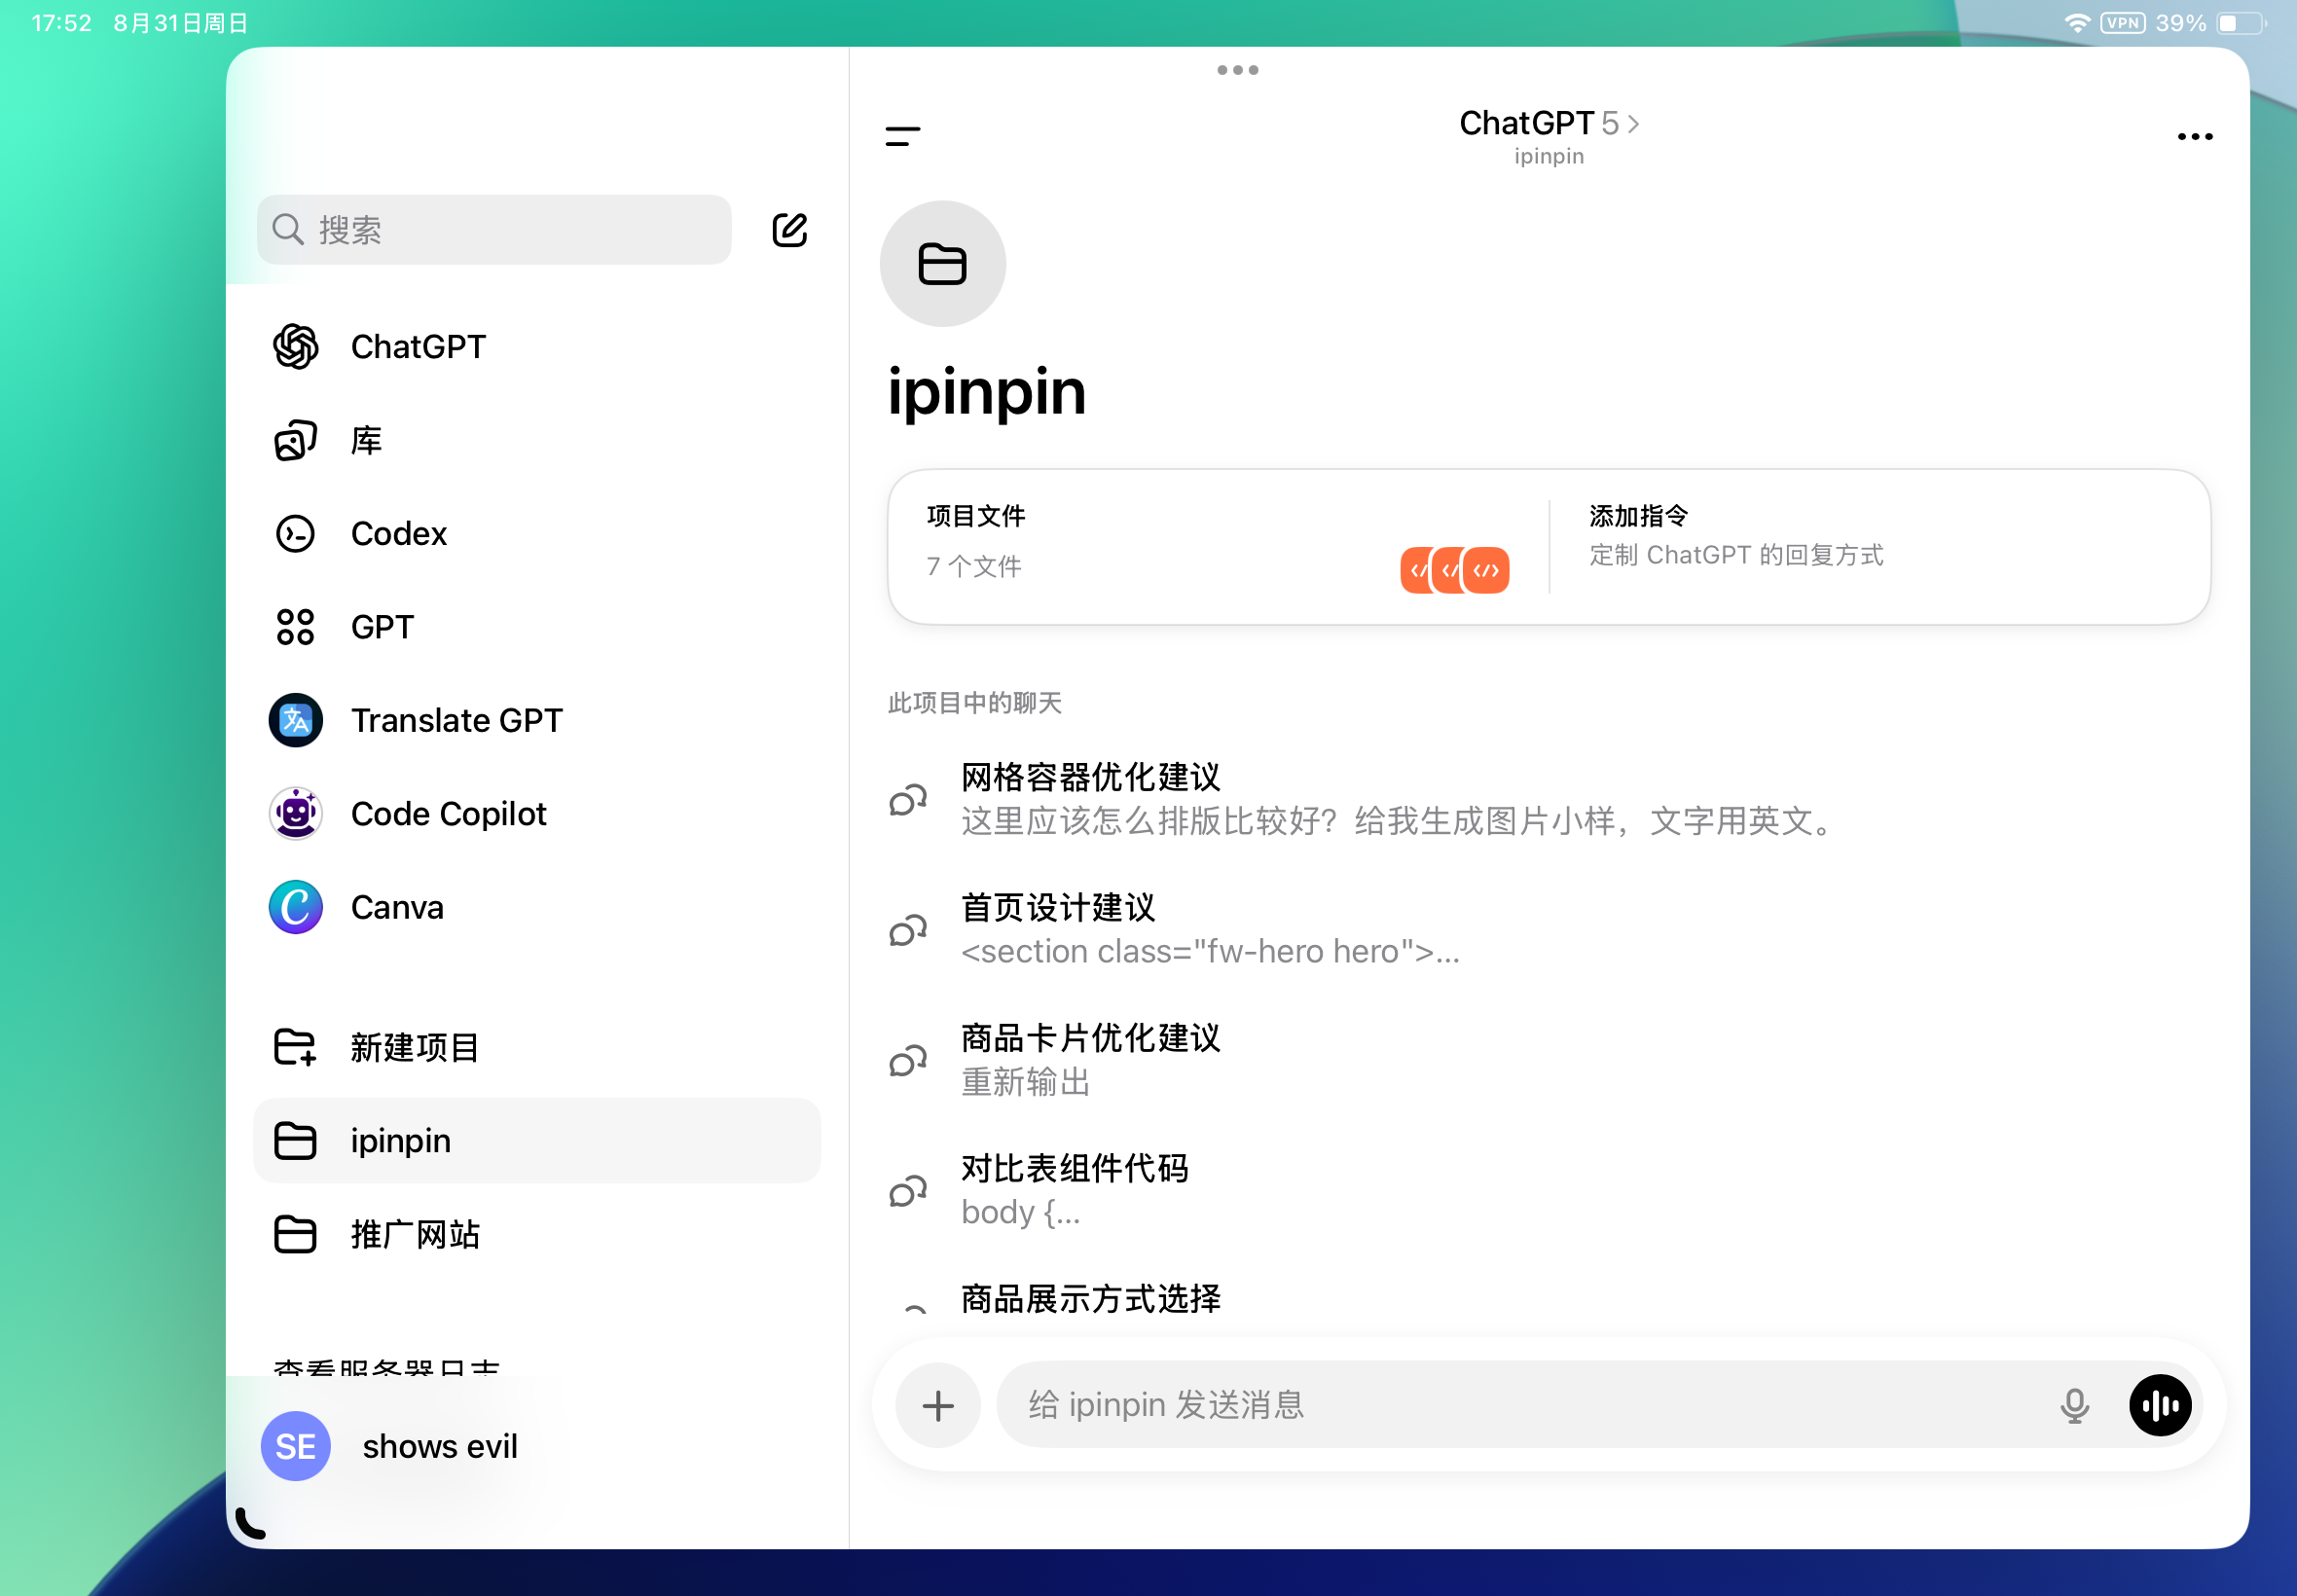Click the 17:52 clock in status bar
The image size is (2297, 1596).
(62, 23)
